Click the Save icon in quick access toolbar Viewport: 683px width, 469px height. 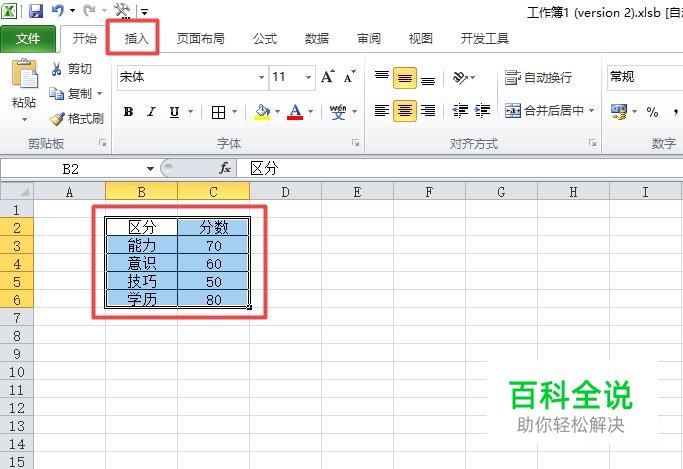36,10
